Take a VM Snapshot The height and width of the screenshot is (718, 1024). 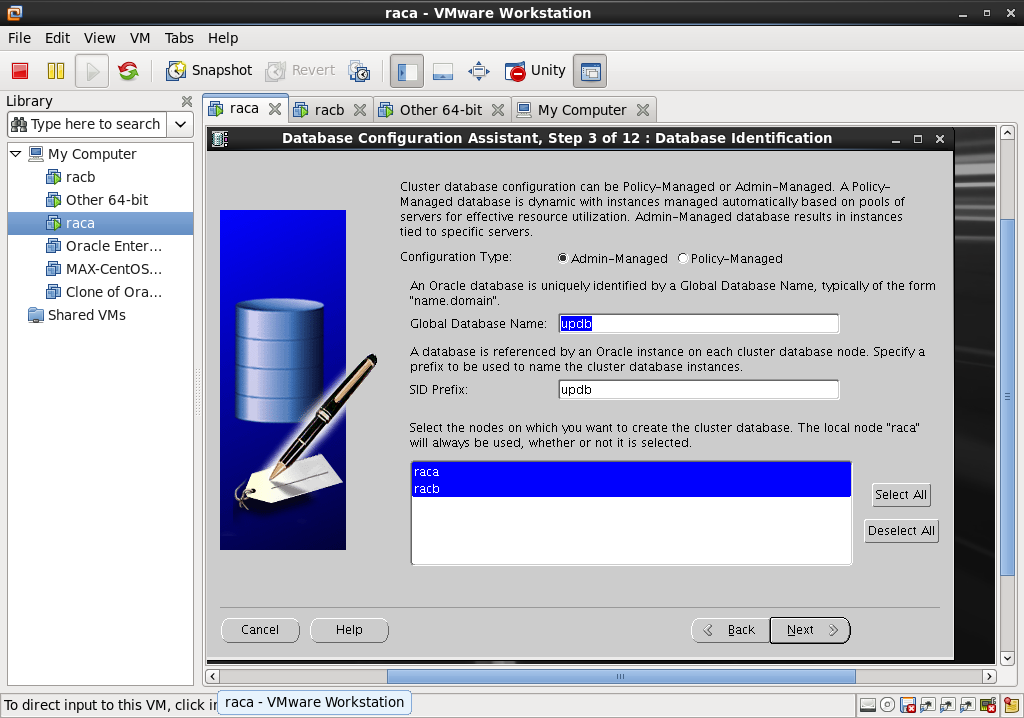[209, 71]
